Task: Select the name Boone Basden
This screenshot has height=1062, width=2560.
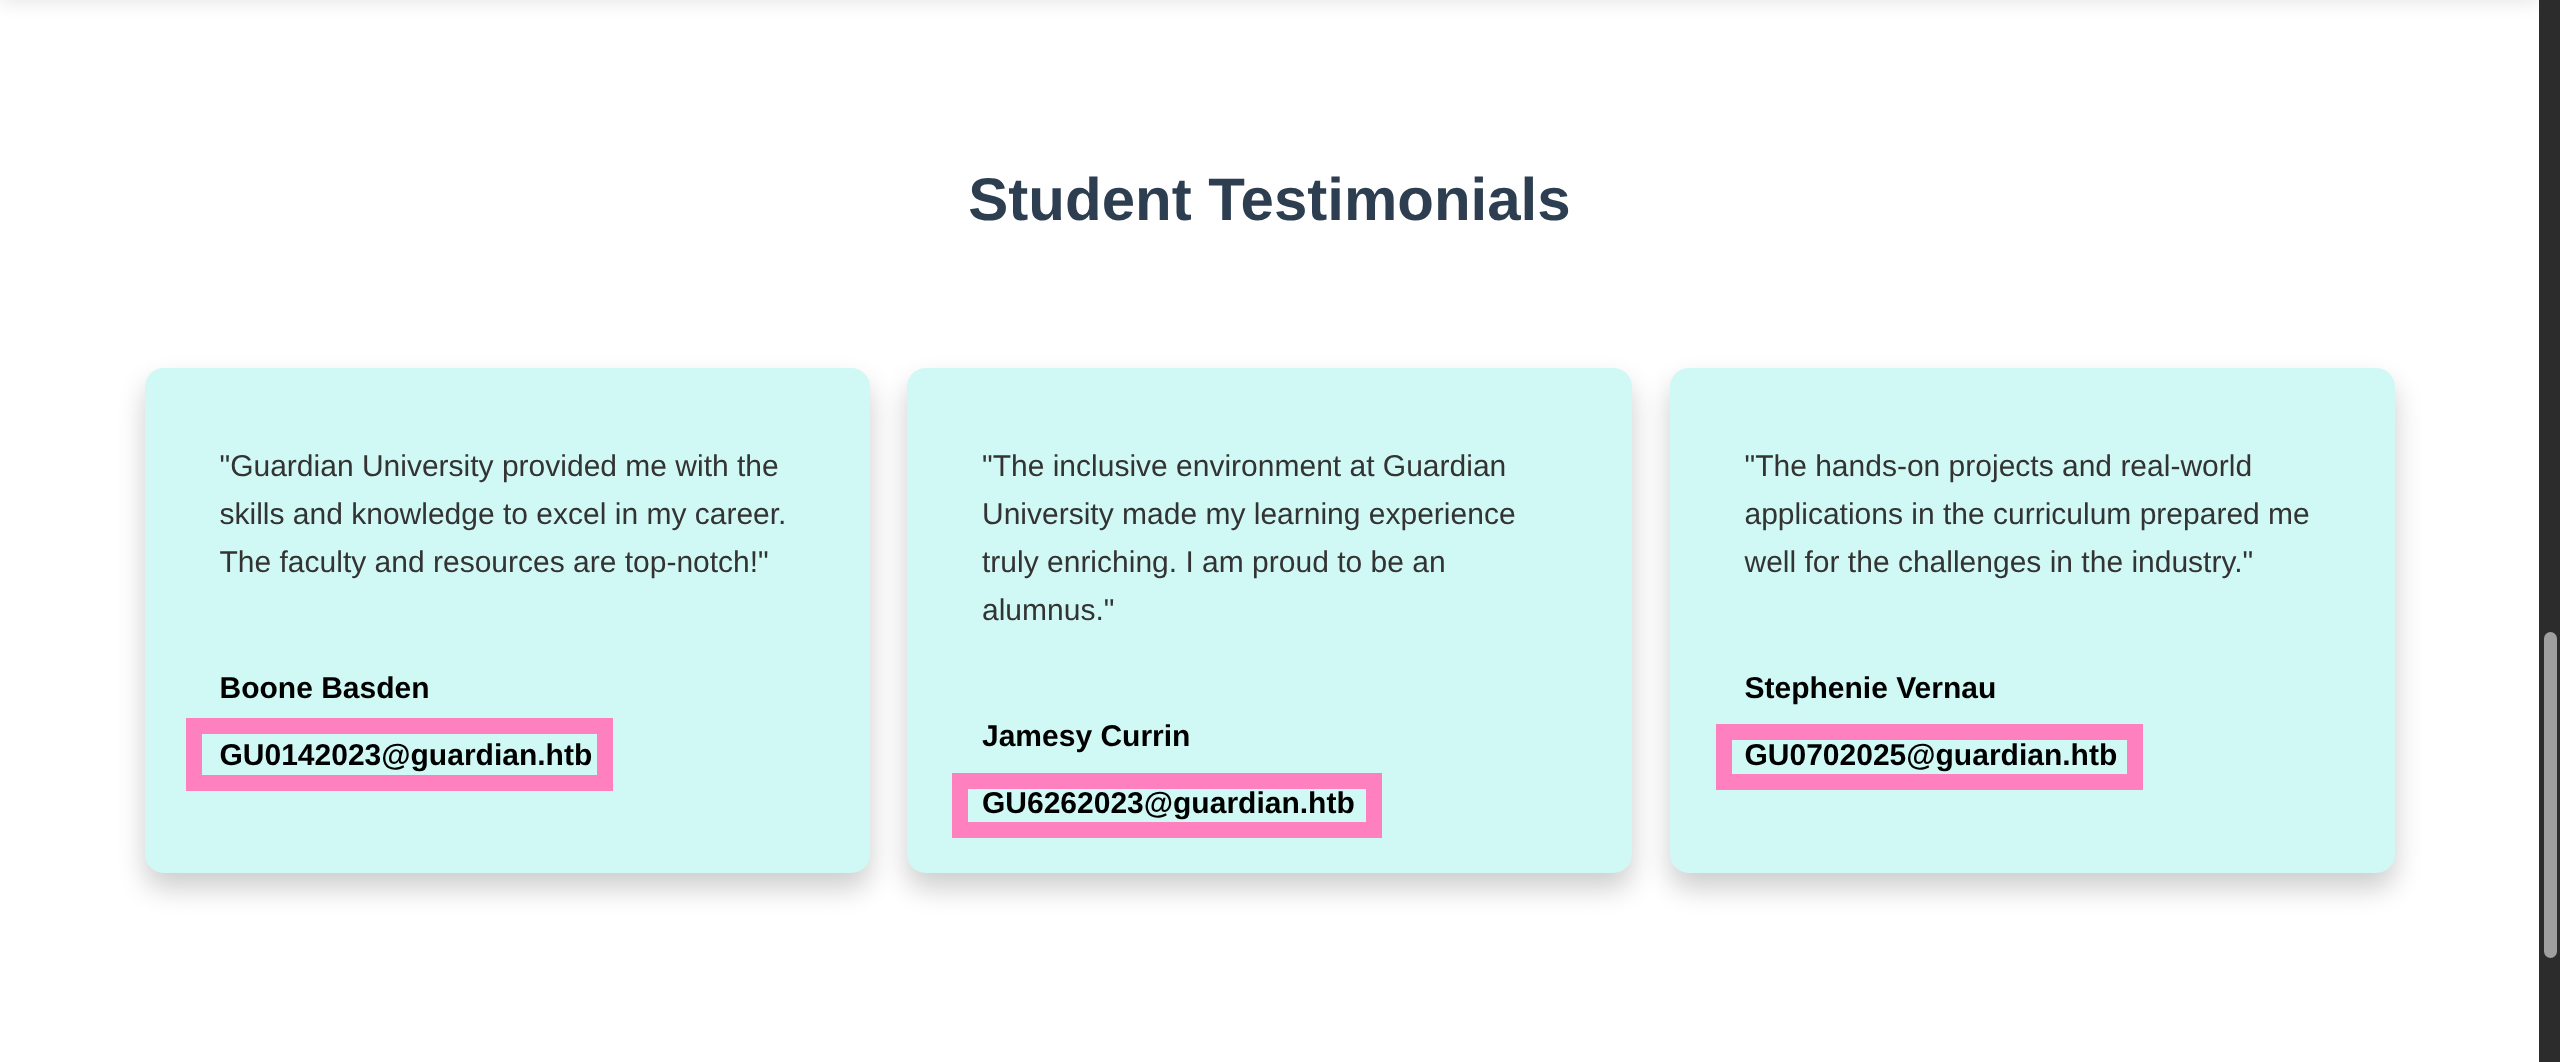Action: [x=324, y=688]
